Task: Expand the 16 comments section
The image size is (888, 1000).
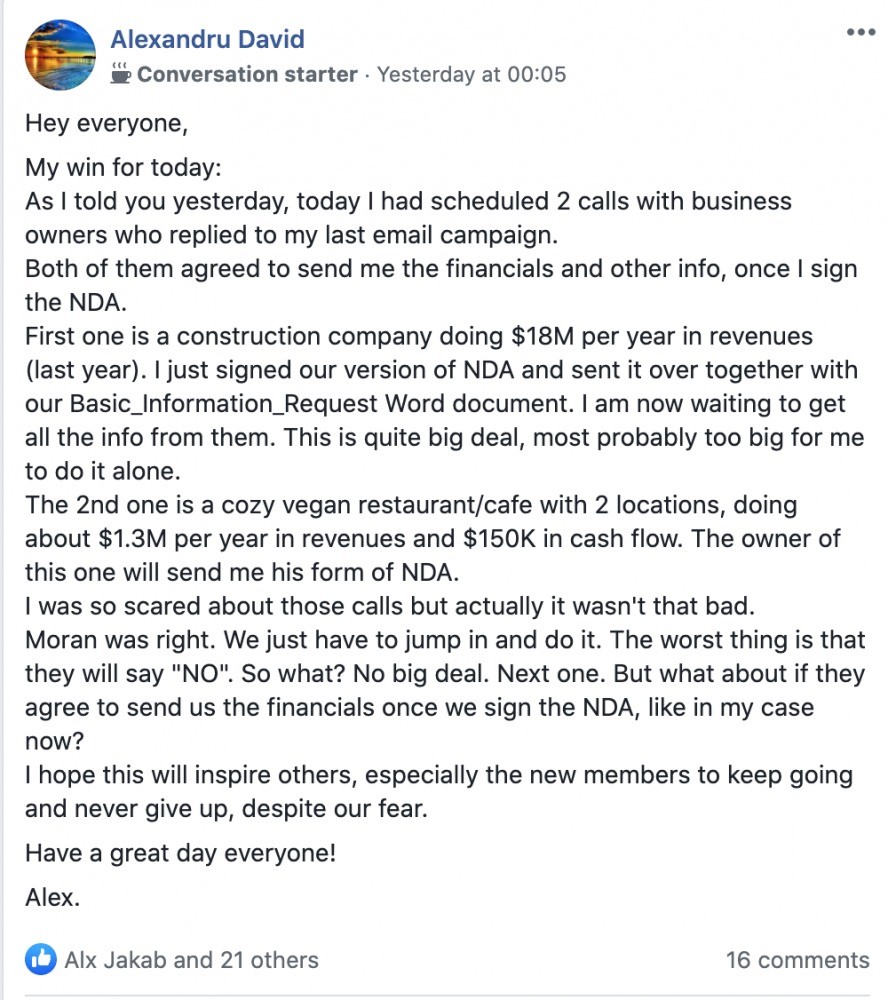Action: tap(797, 960)
